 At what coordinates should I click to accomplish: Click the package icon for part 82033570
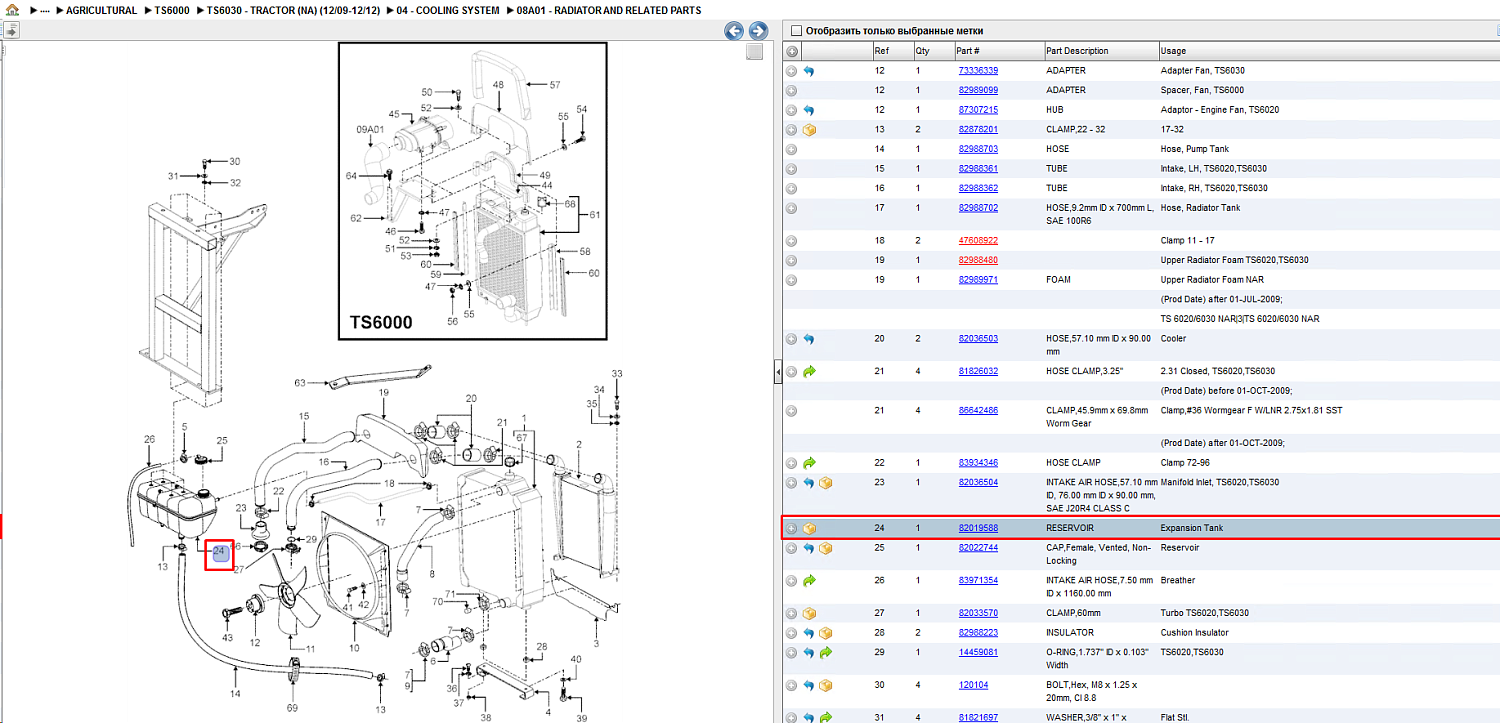pyautogui.click(x=809, y=613)
